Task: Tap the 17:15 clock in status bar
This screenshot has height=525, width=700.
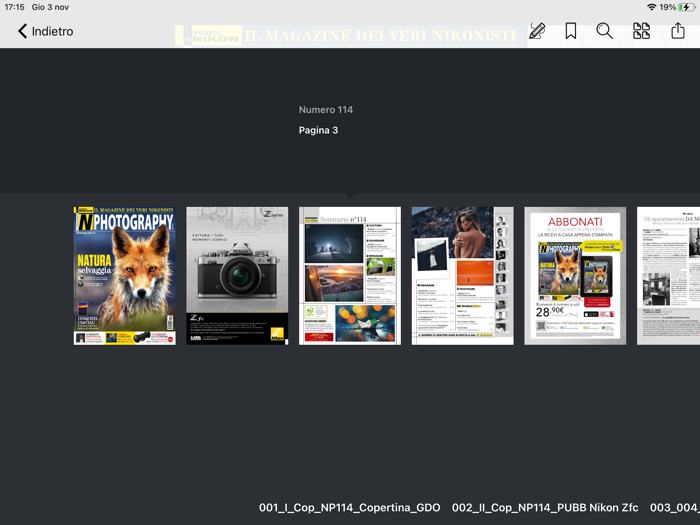Action: [14, 7]
